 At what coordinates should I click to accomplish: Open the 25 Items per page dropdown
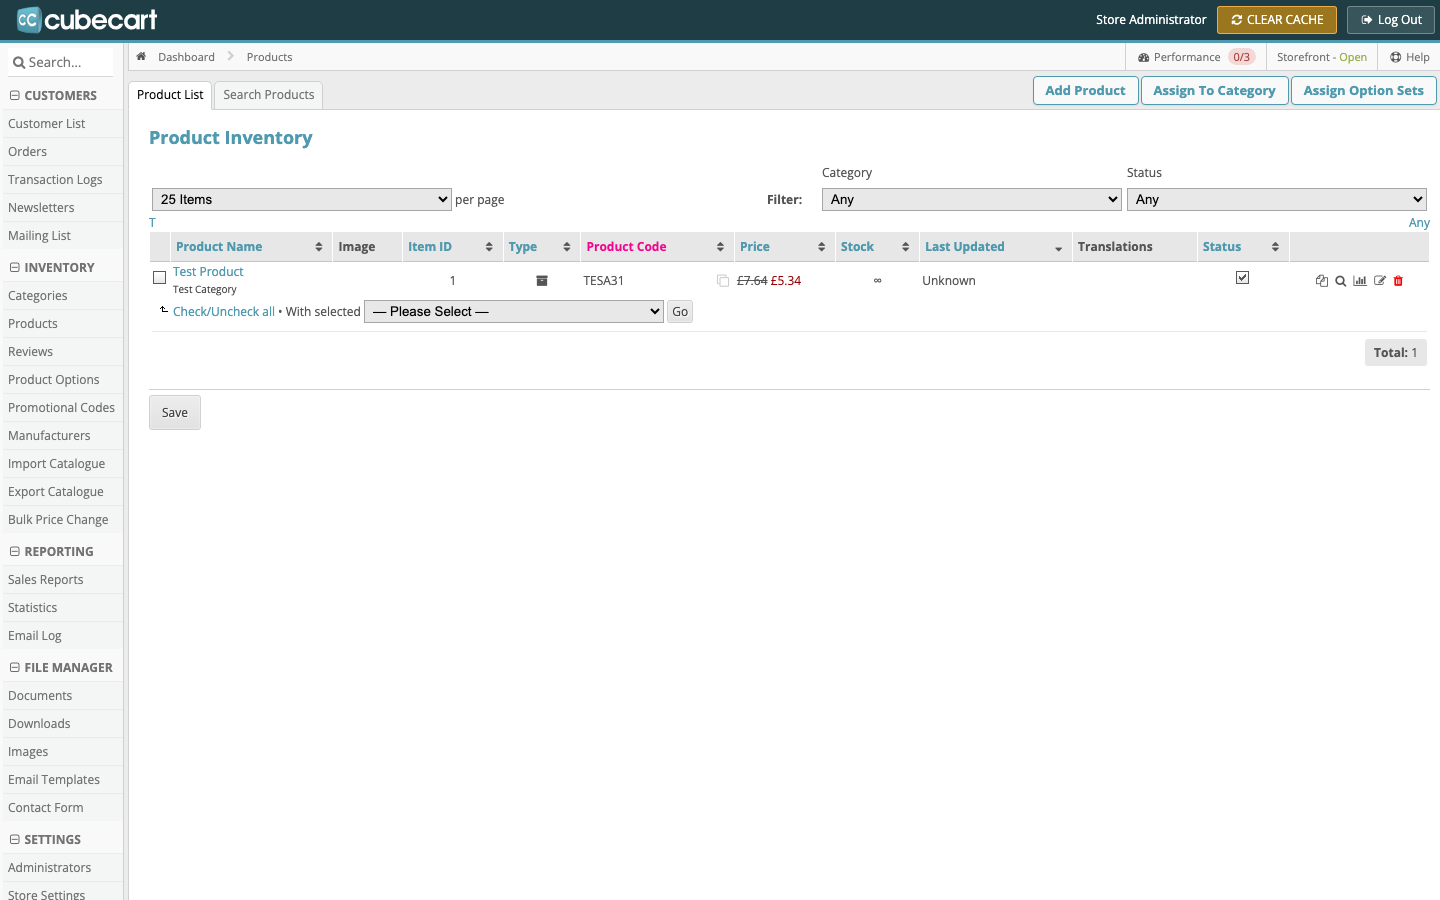pos(302,200)
